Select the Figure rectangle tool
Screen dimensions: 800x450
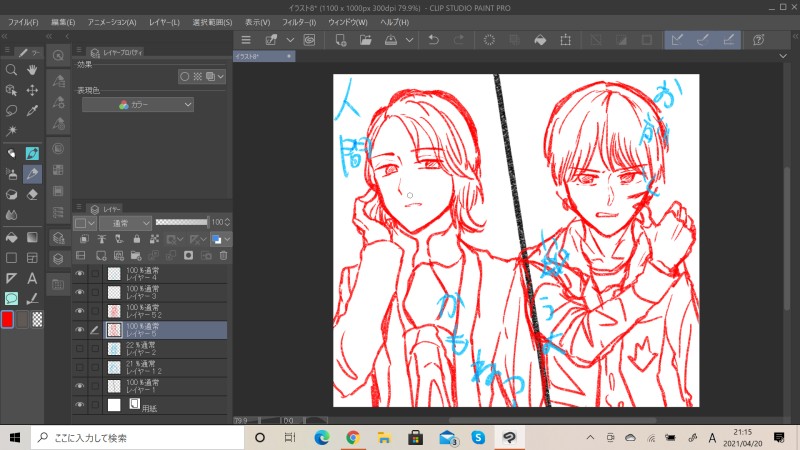pyautogui.click(x=11, y=258)
